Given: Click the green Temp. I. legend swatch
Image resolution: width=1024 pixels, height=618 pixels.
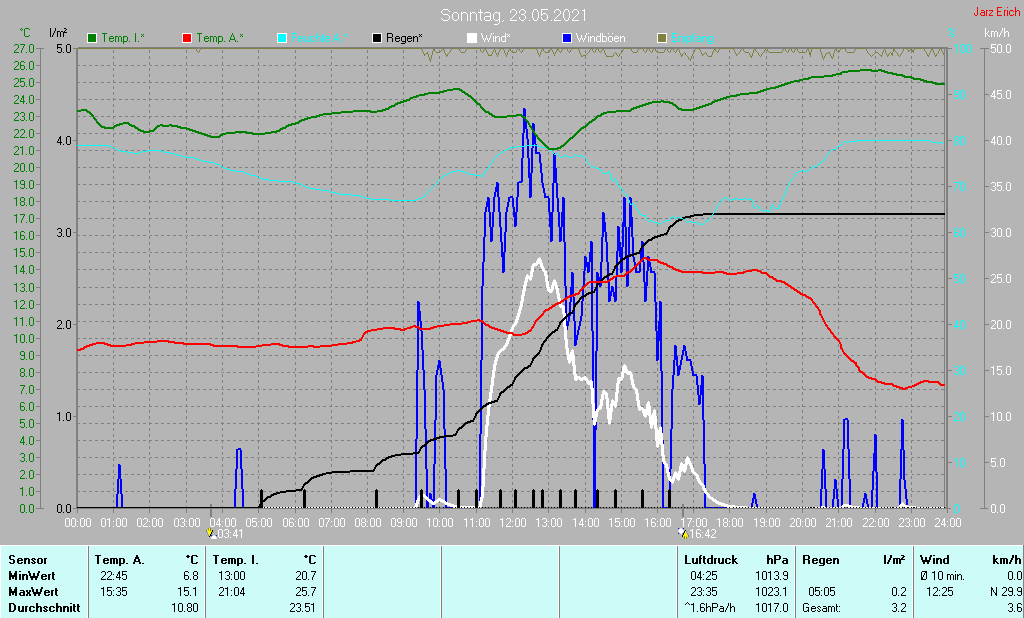Looking at the screenshot, I should [92, 38].
